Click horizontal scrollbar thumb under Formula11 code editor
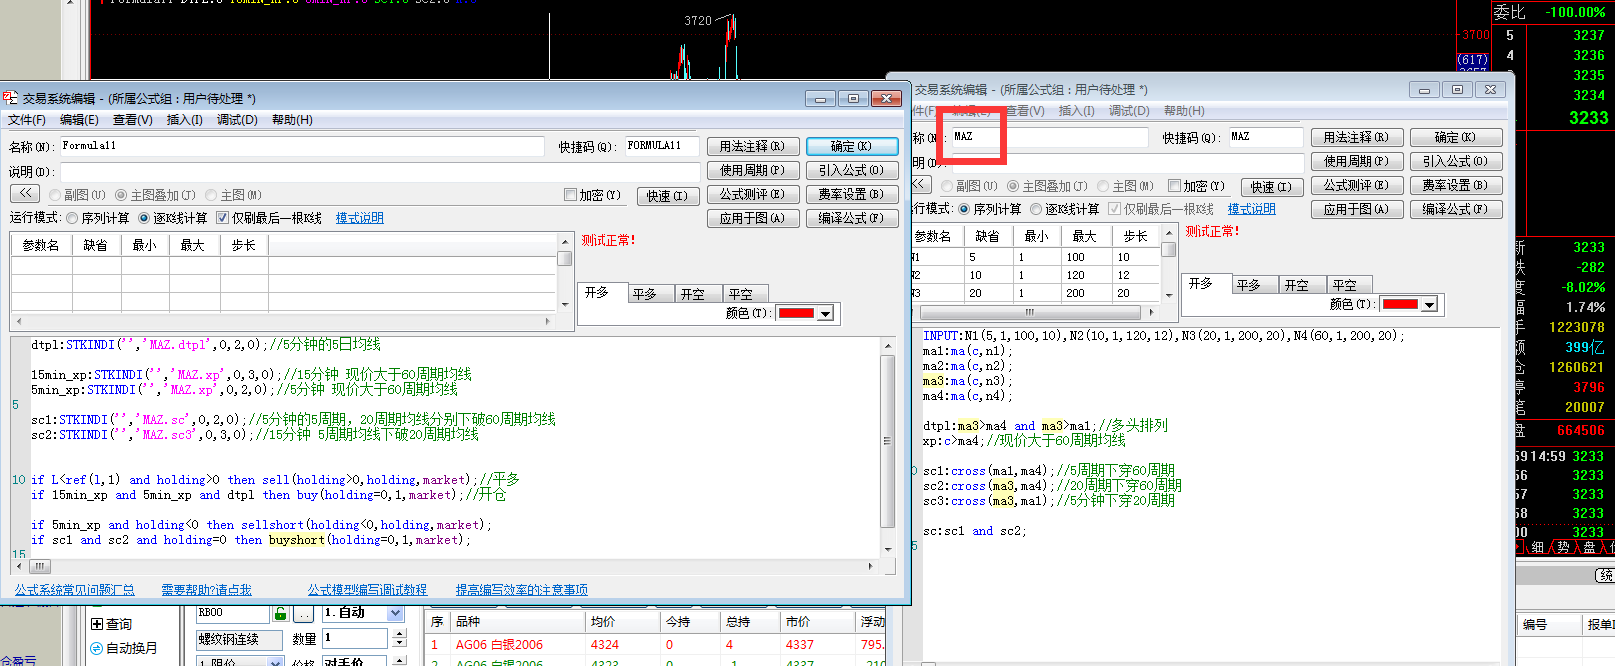 (x=41, y=566)
